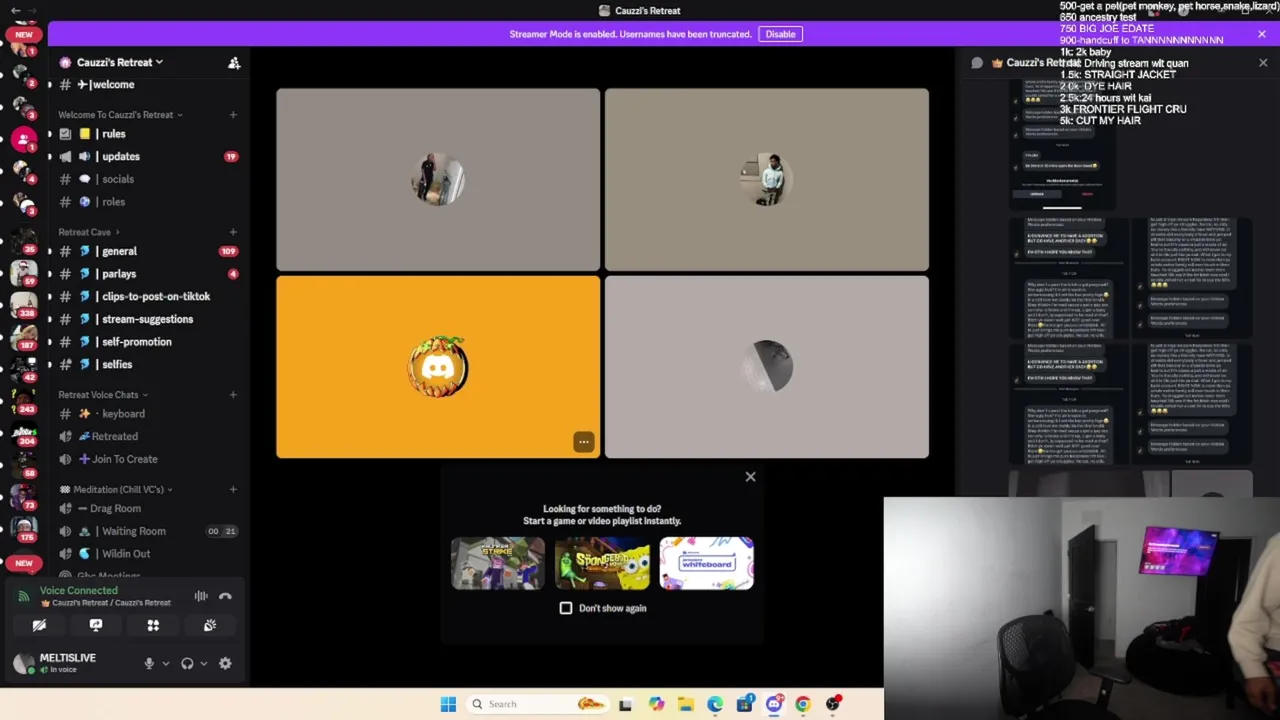Screen dimensions: 1280x720
Task: Share your screen from voice panel
Action: (96, 625)
